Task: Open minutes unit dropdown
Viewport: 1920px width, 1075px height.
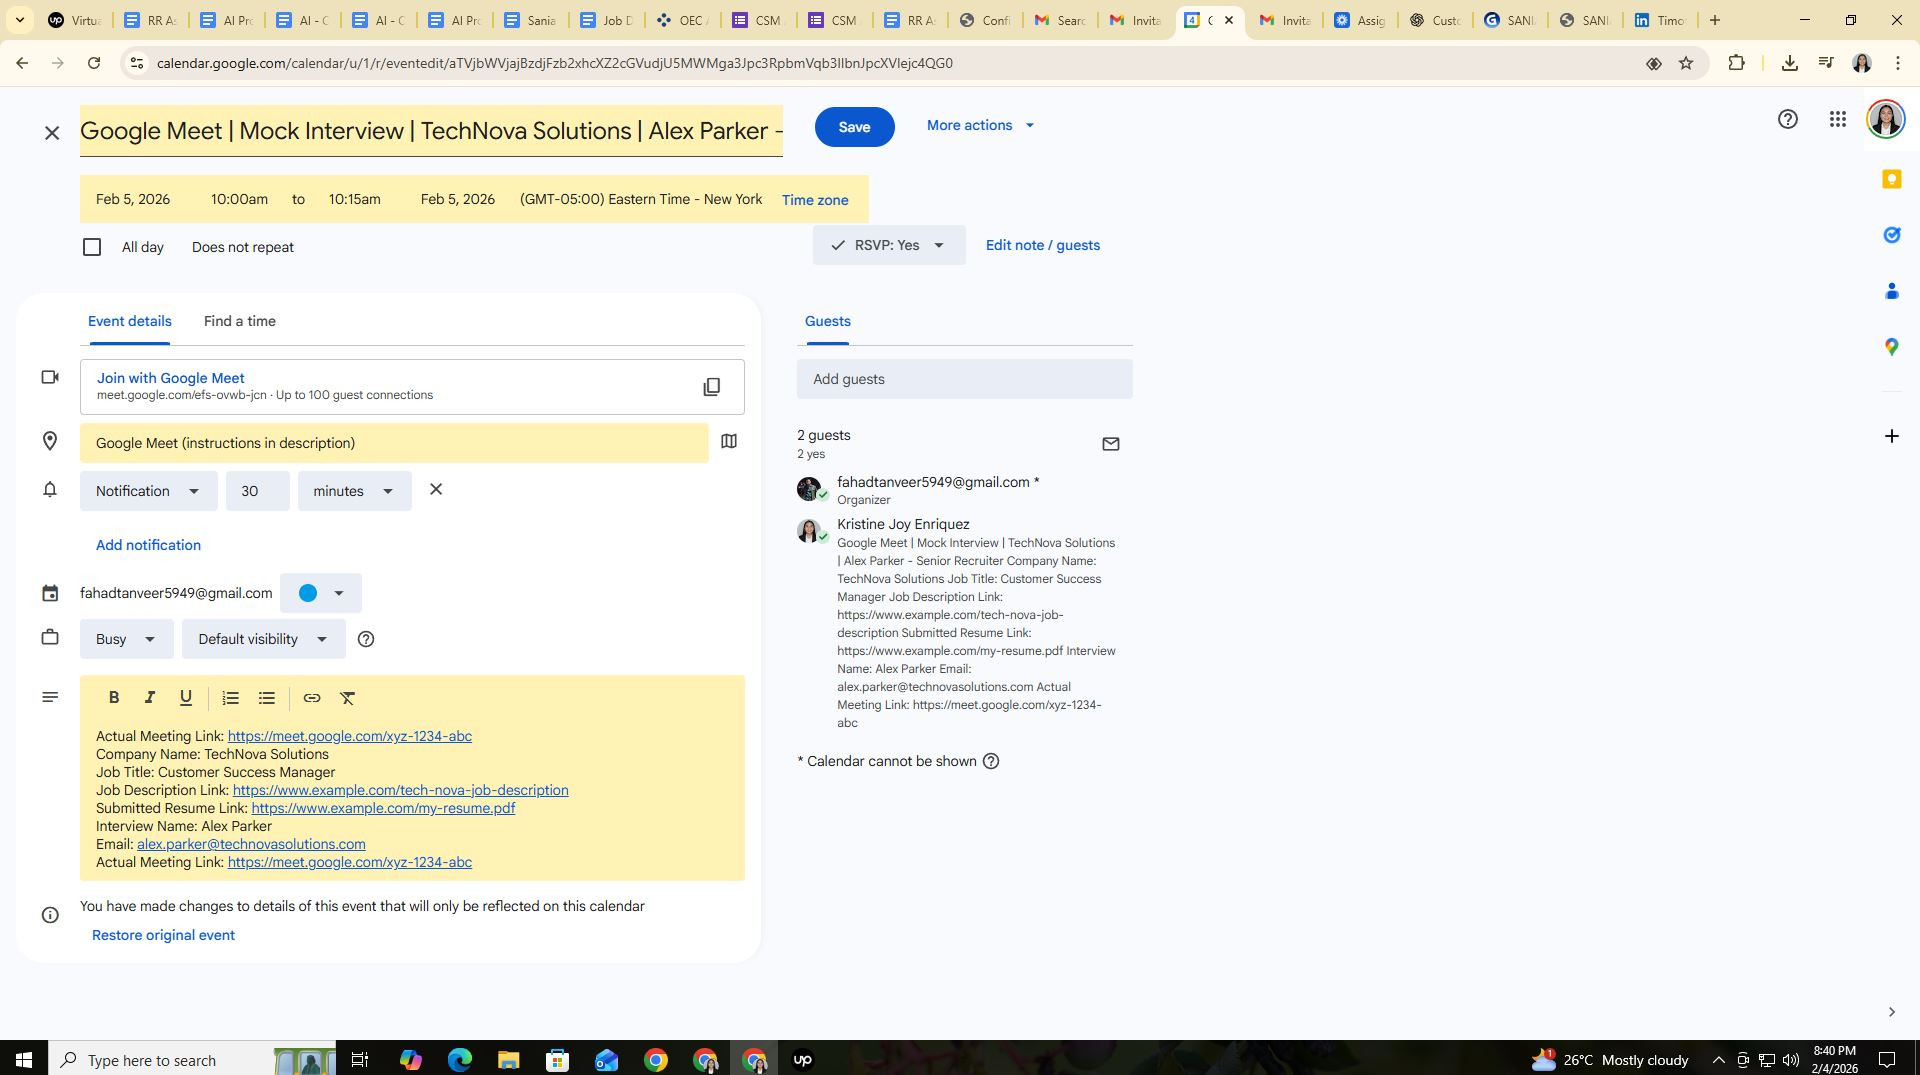Action: (355, 491)
